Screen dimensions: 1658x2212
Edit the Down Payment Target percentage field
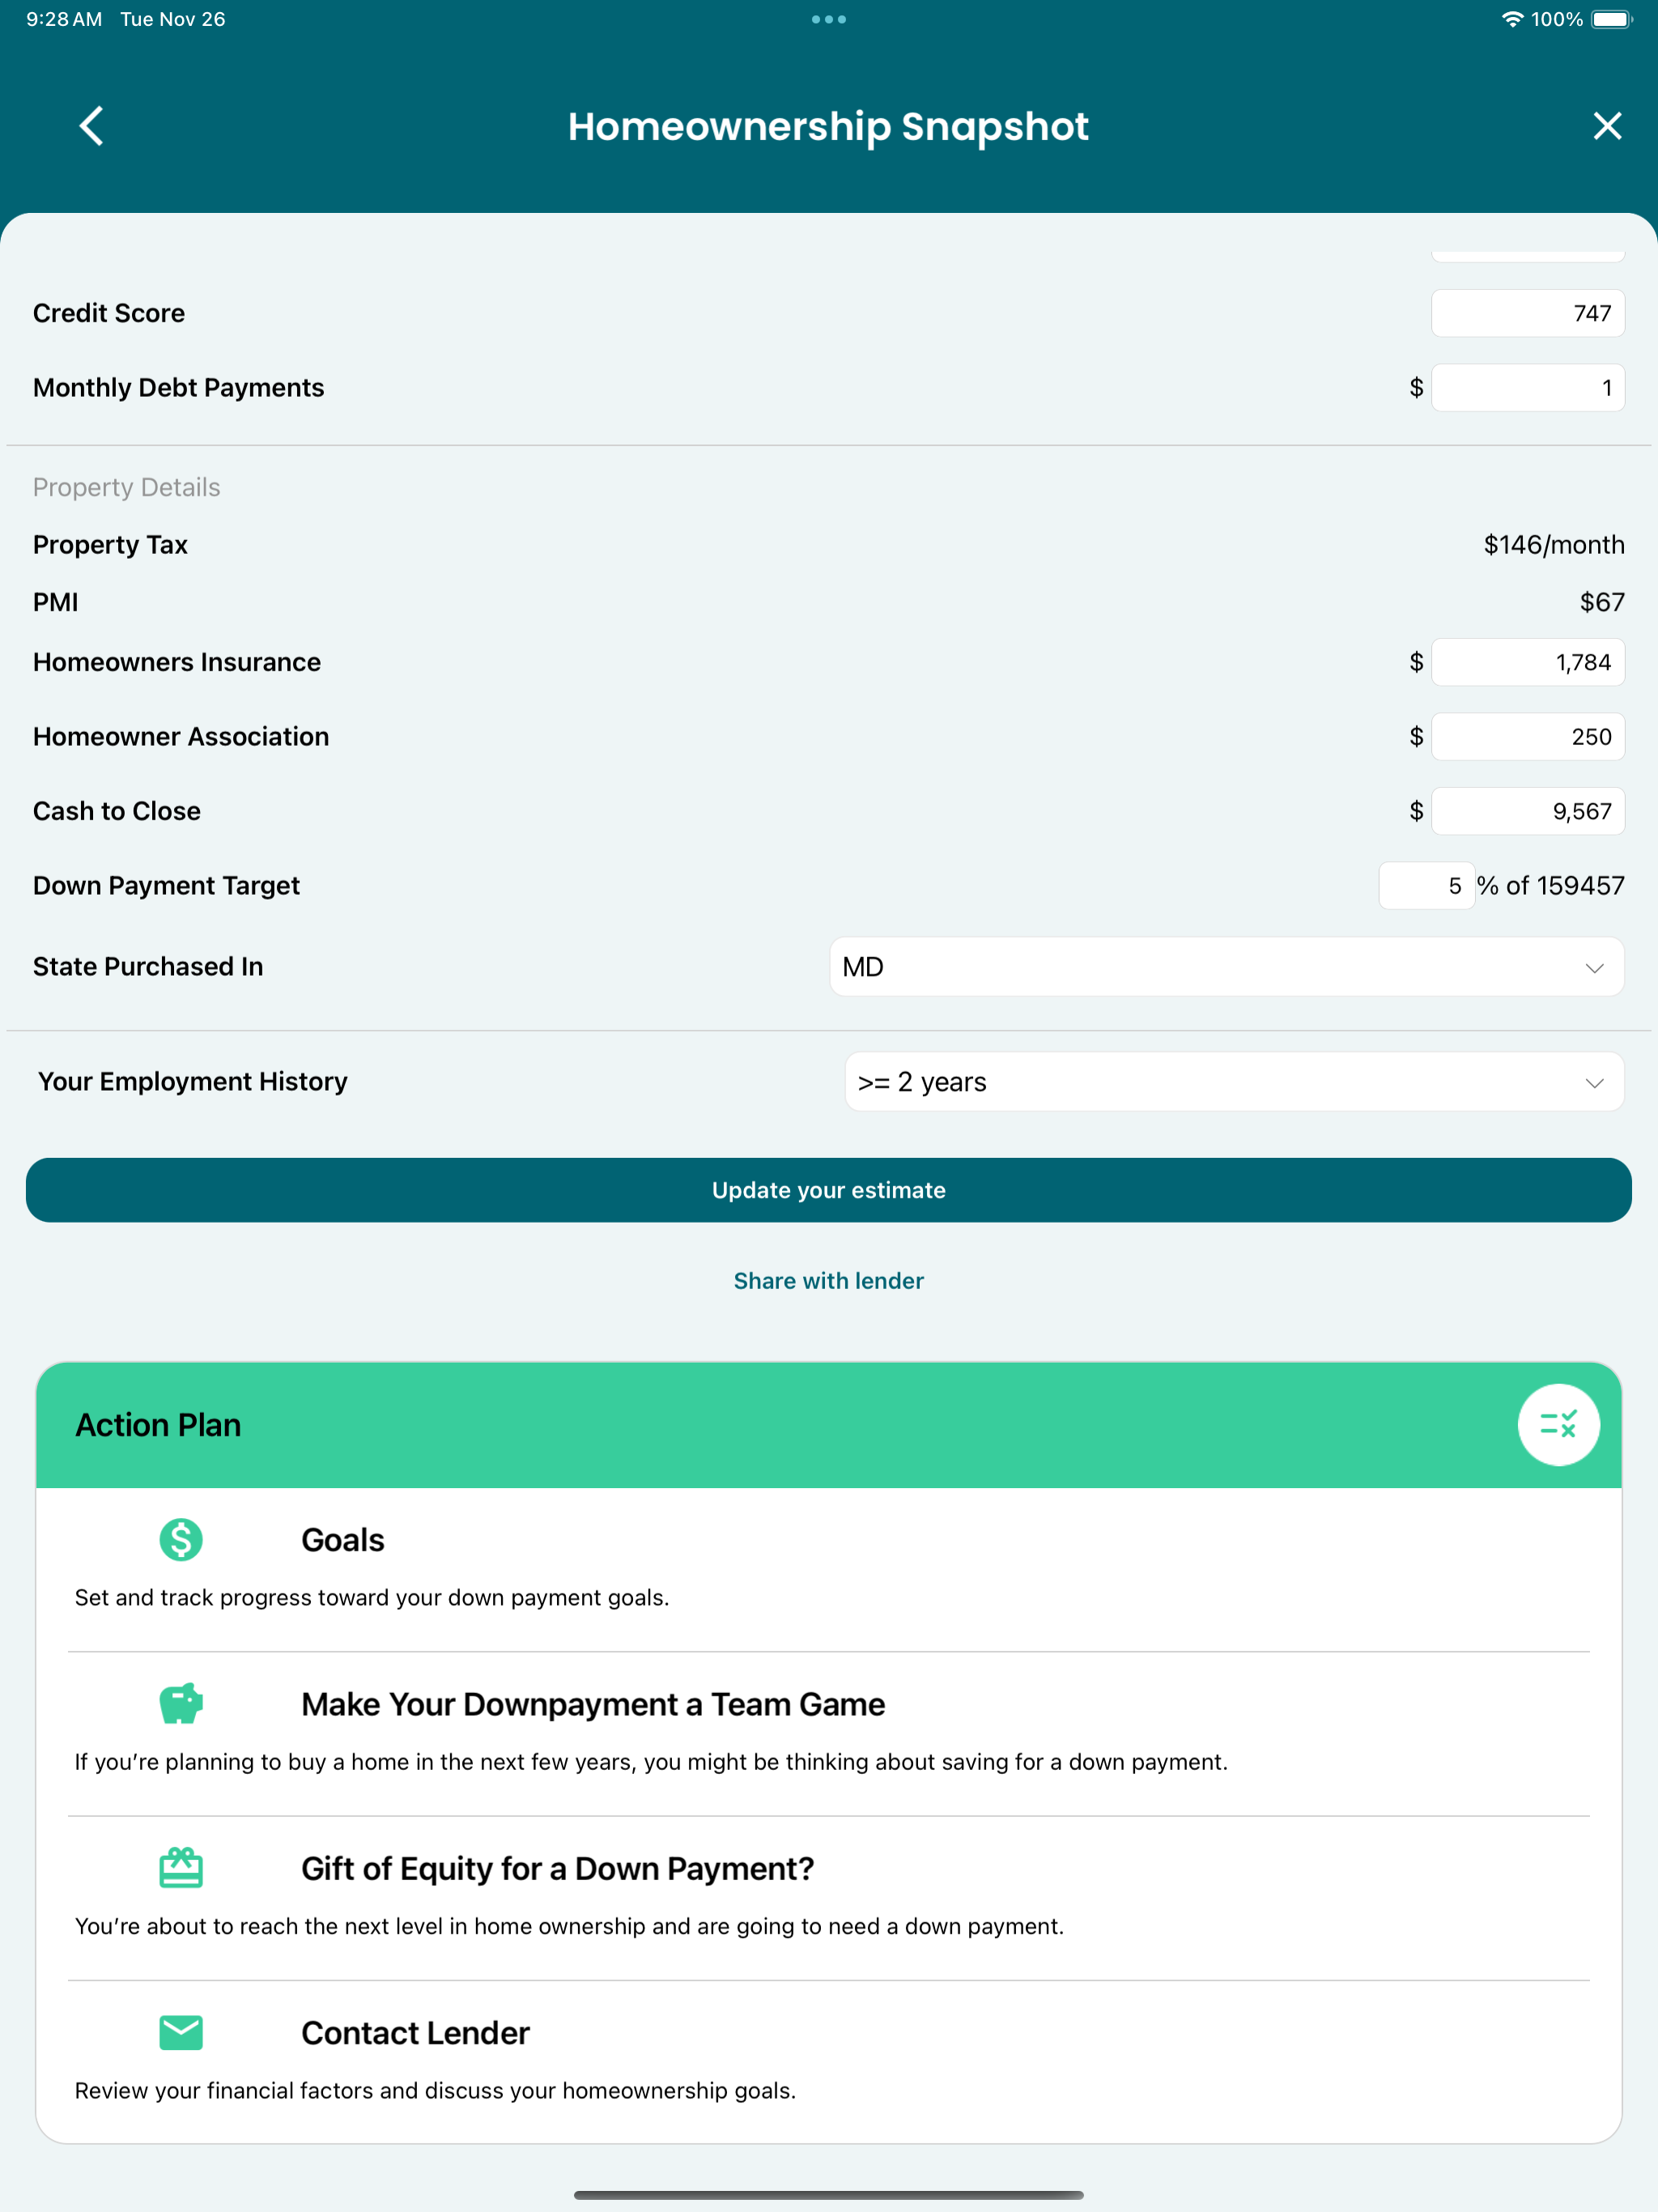pos(1426,885)
